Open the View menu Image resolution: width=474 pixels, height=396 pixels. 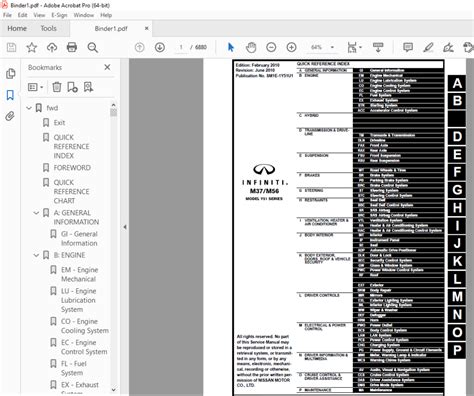pyautogui.click(x=39, y=15)
